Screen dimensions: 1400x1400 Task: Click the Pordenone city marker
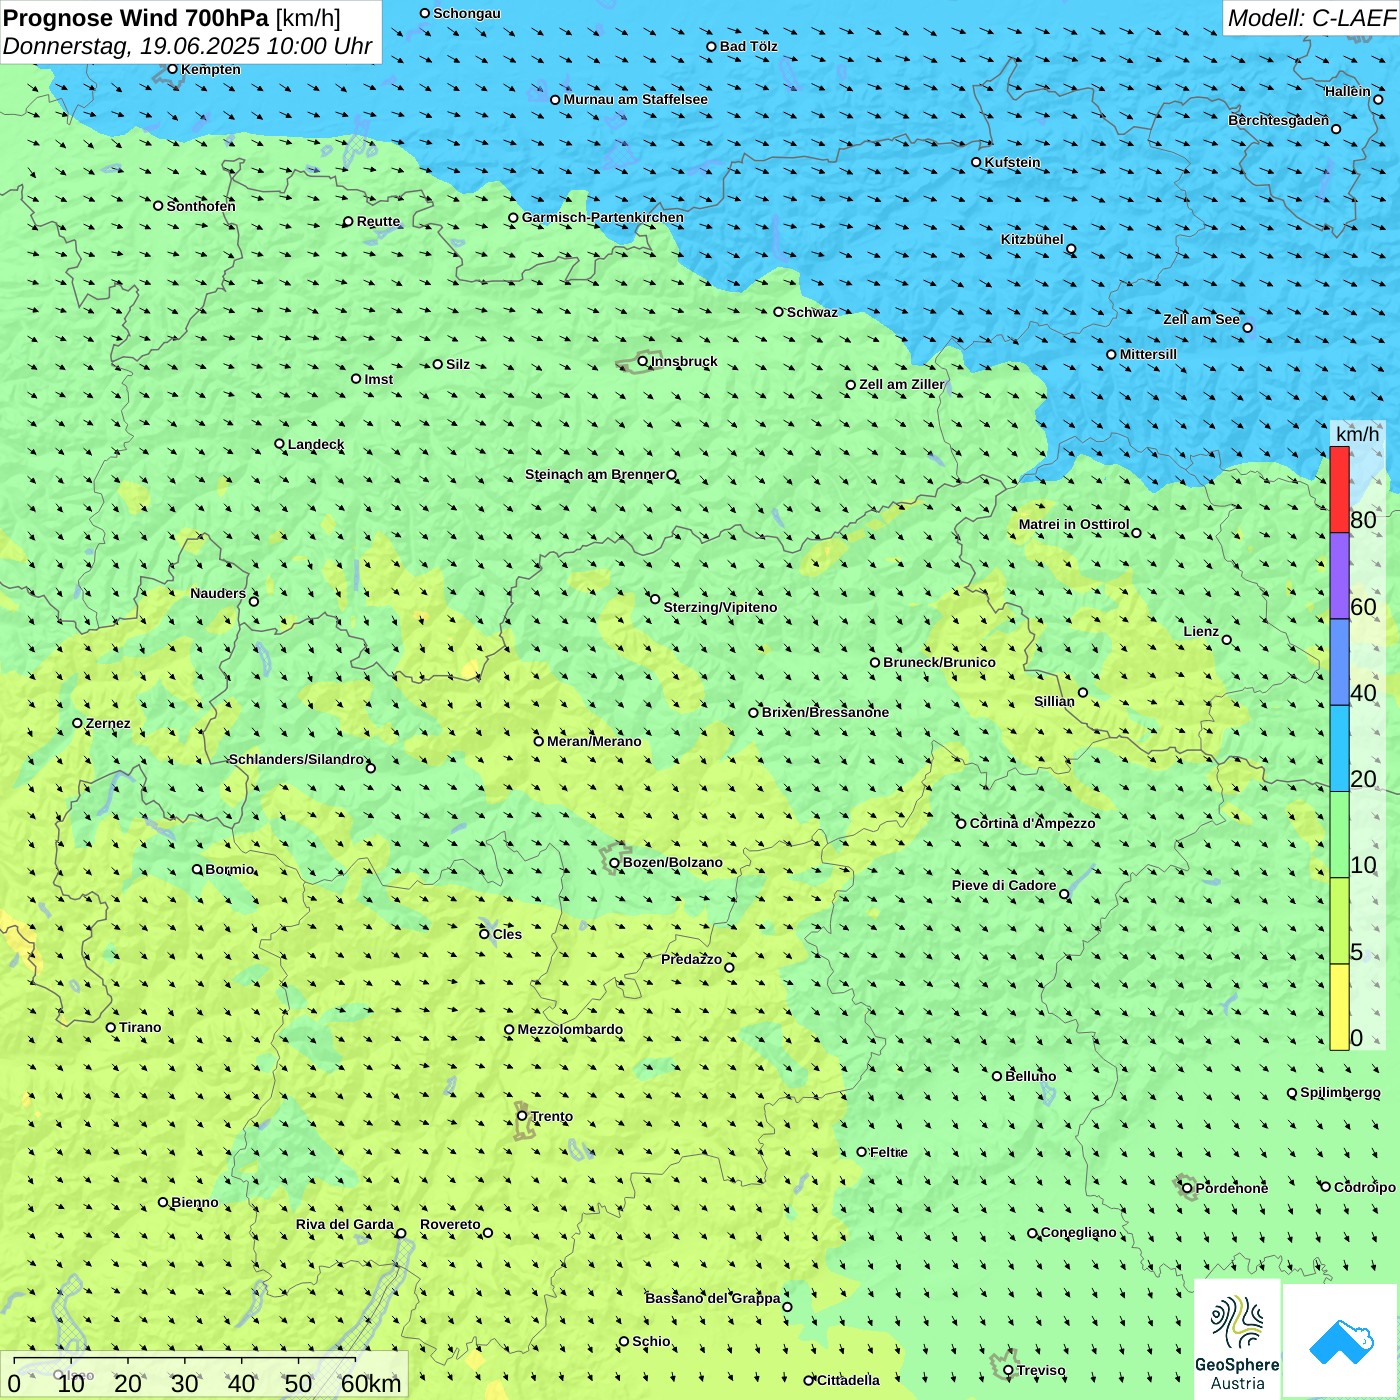tap(1187, 1188)
